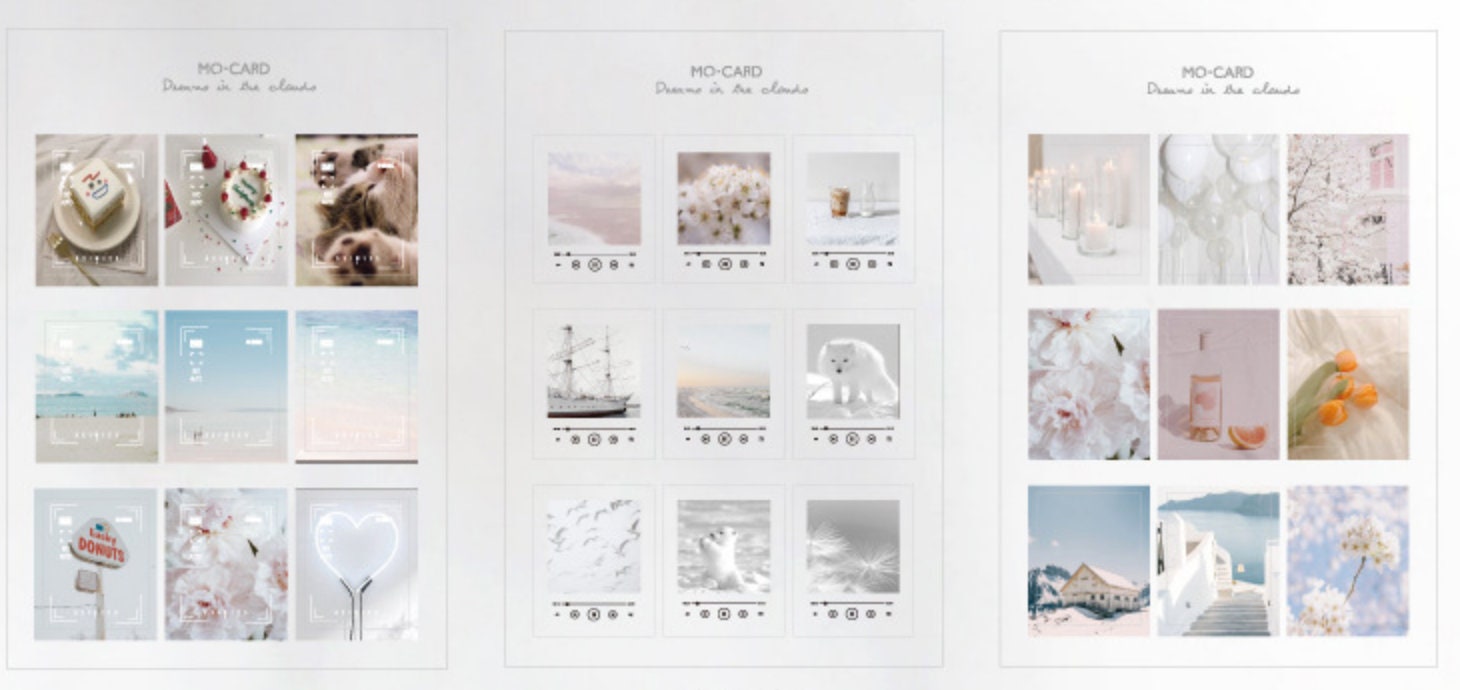Image resolution: width=1460 pixels, height=690 pixels.
Task: Click previous track icon under white blossoms card
Action: point(706,265)
